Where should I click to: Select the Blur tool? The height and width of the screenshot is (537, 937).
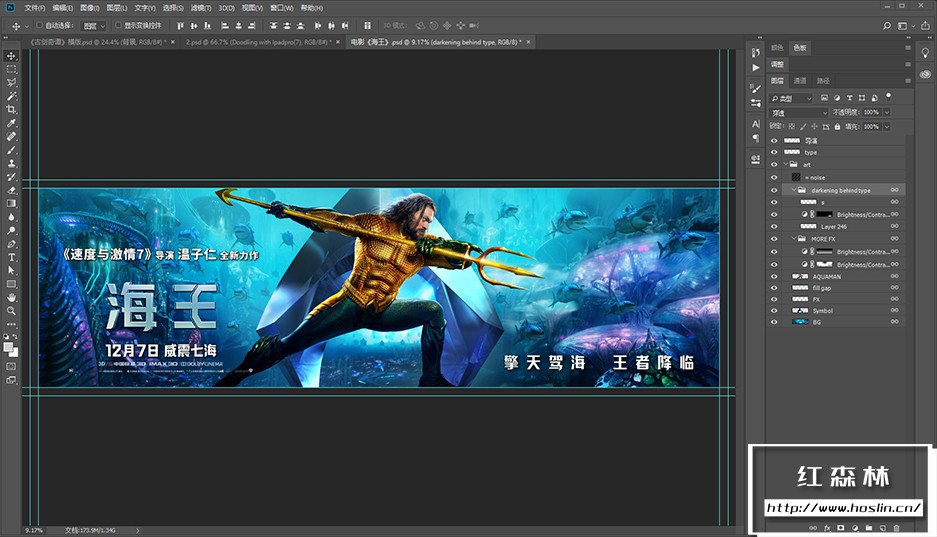[11, 217]
